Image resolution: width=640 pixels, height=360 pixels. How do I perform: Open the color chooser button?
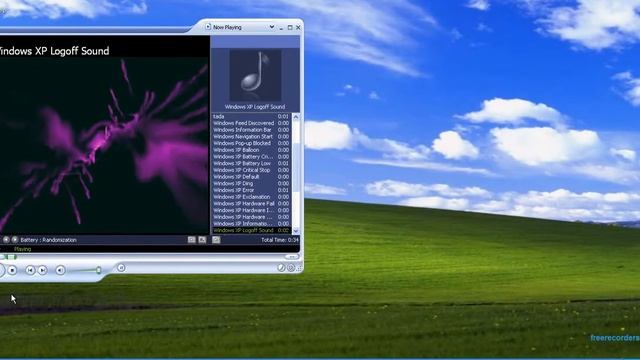[281, 268]
